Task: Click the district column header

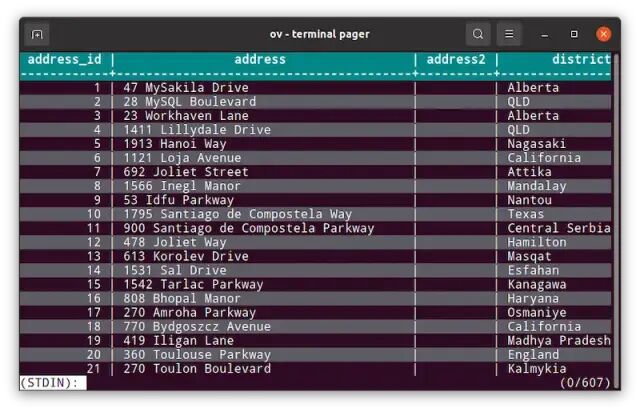Action: pyautogui.click(x=581, y=60)
